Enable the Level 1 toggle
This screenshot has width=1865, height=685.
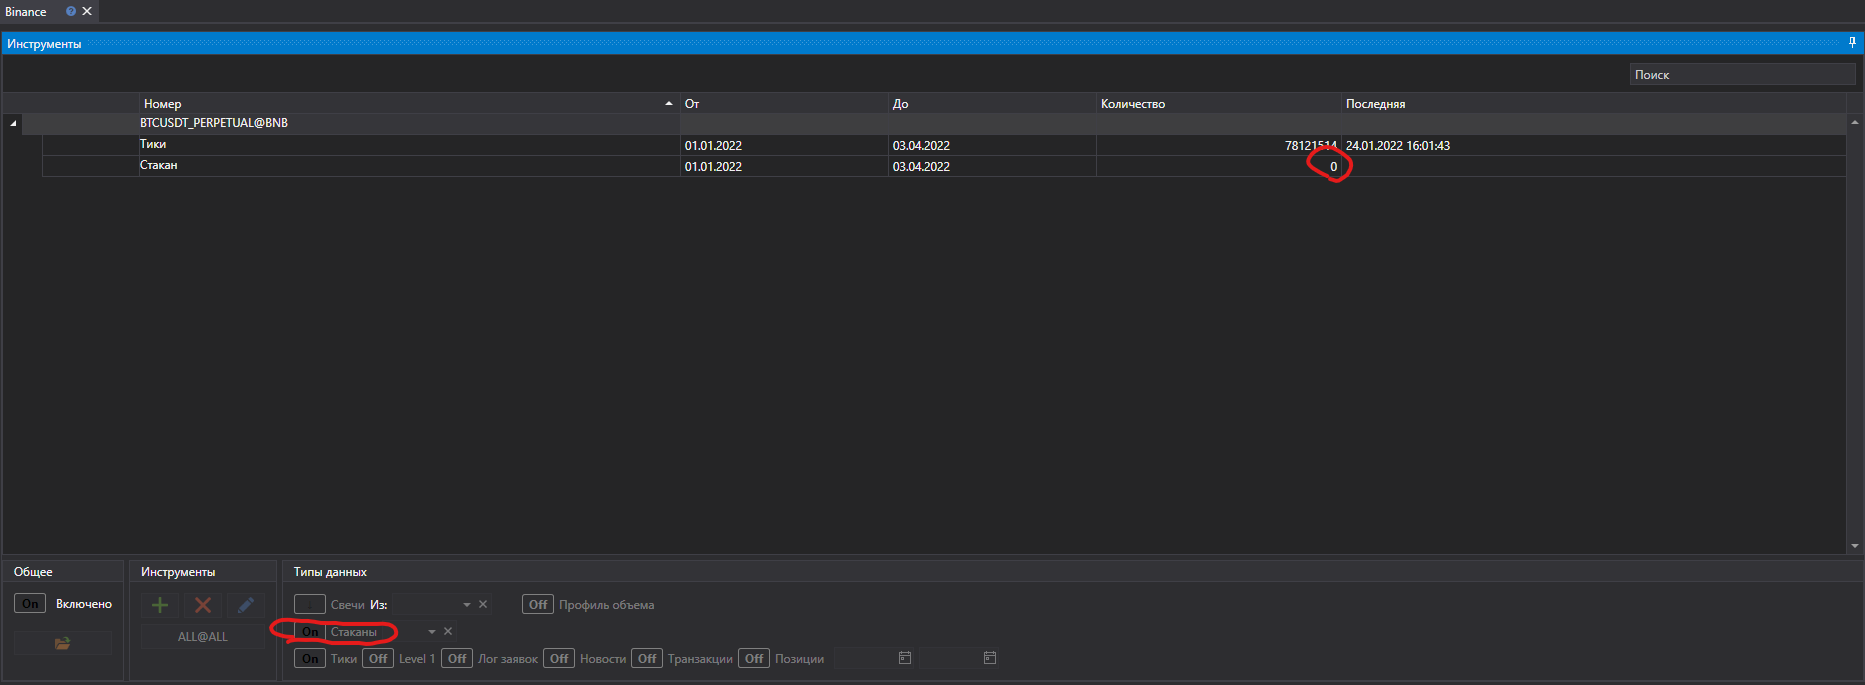coord(378,658)
